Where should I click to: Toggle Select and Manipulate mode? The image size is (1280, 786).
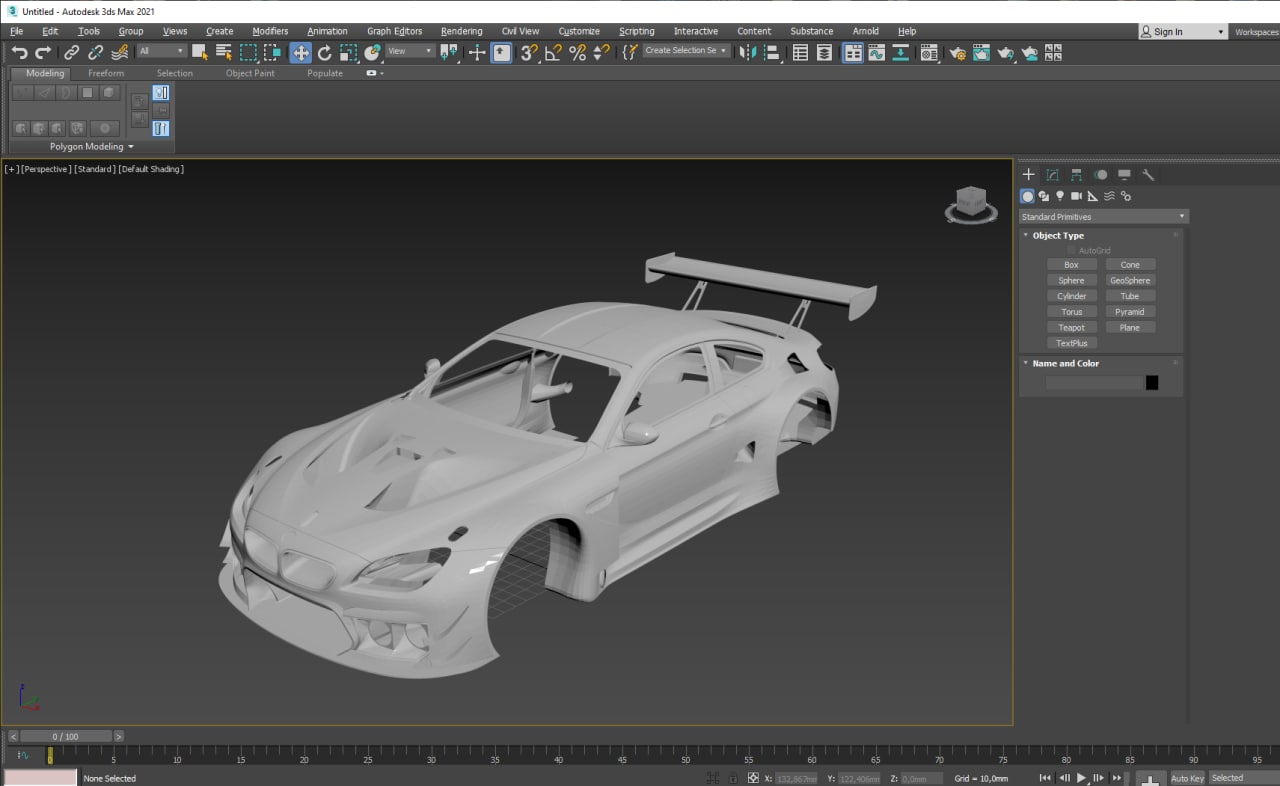pos(477,52)
